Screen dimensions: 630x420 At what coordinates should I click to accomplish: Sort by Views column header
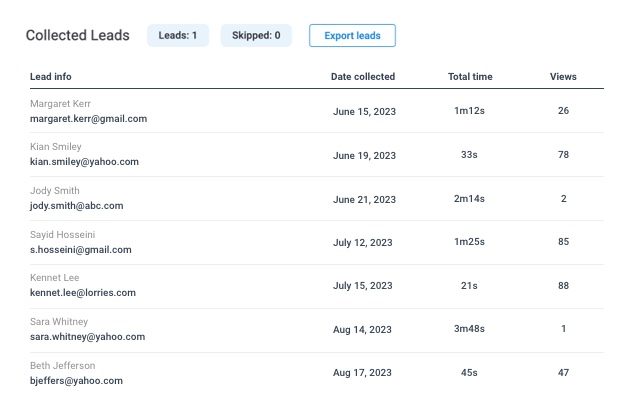[563, 77]
